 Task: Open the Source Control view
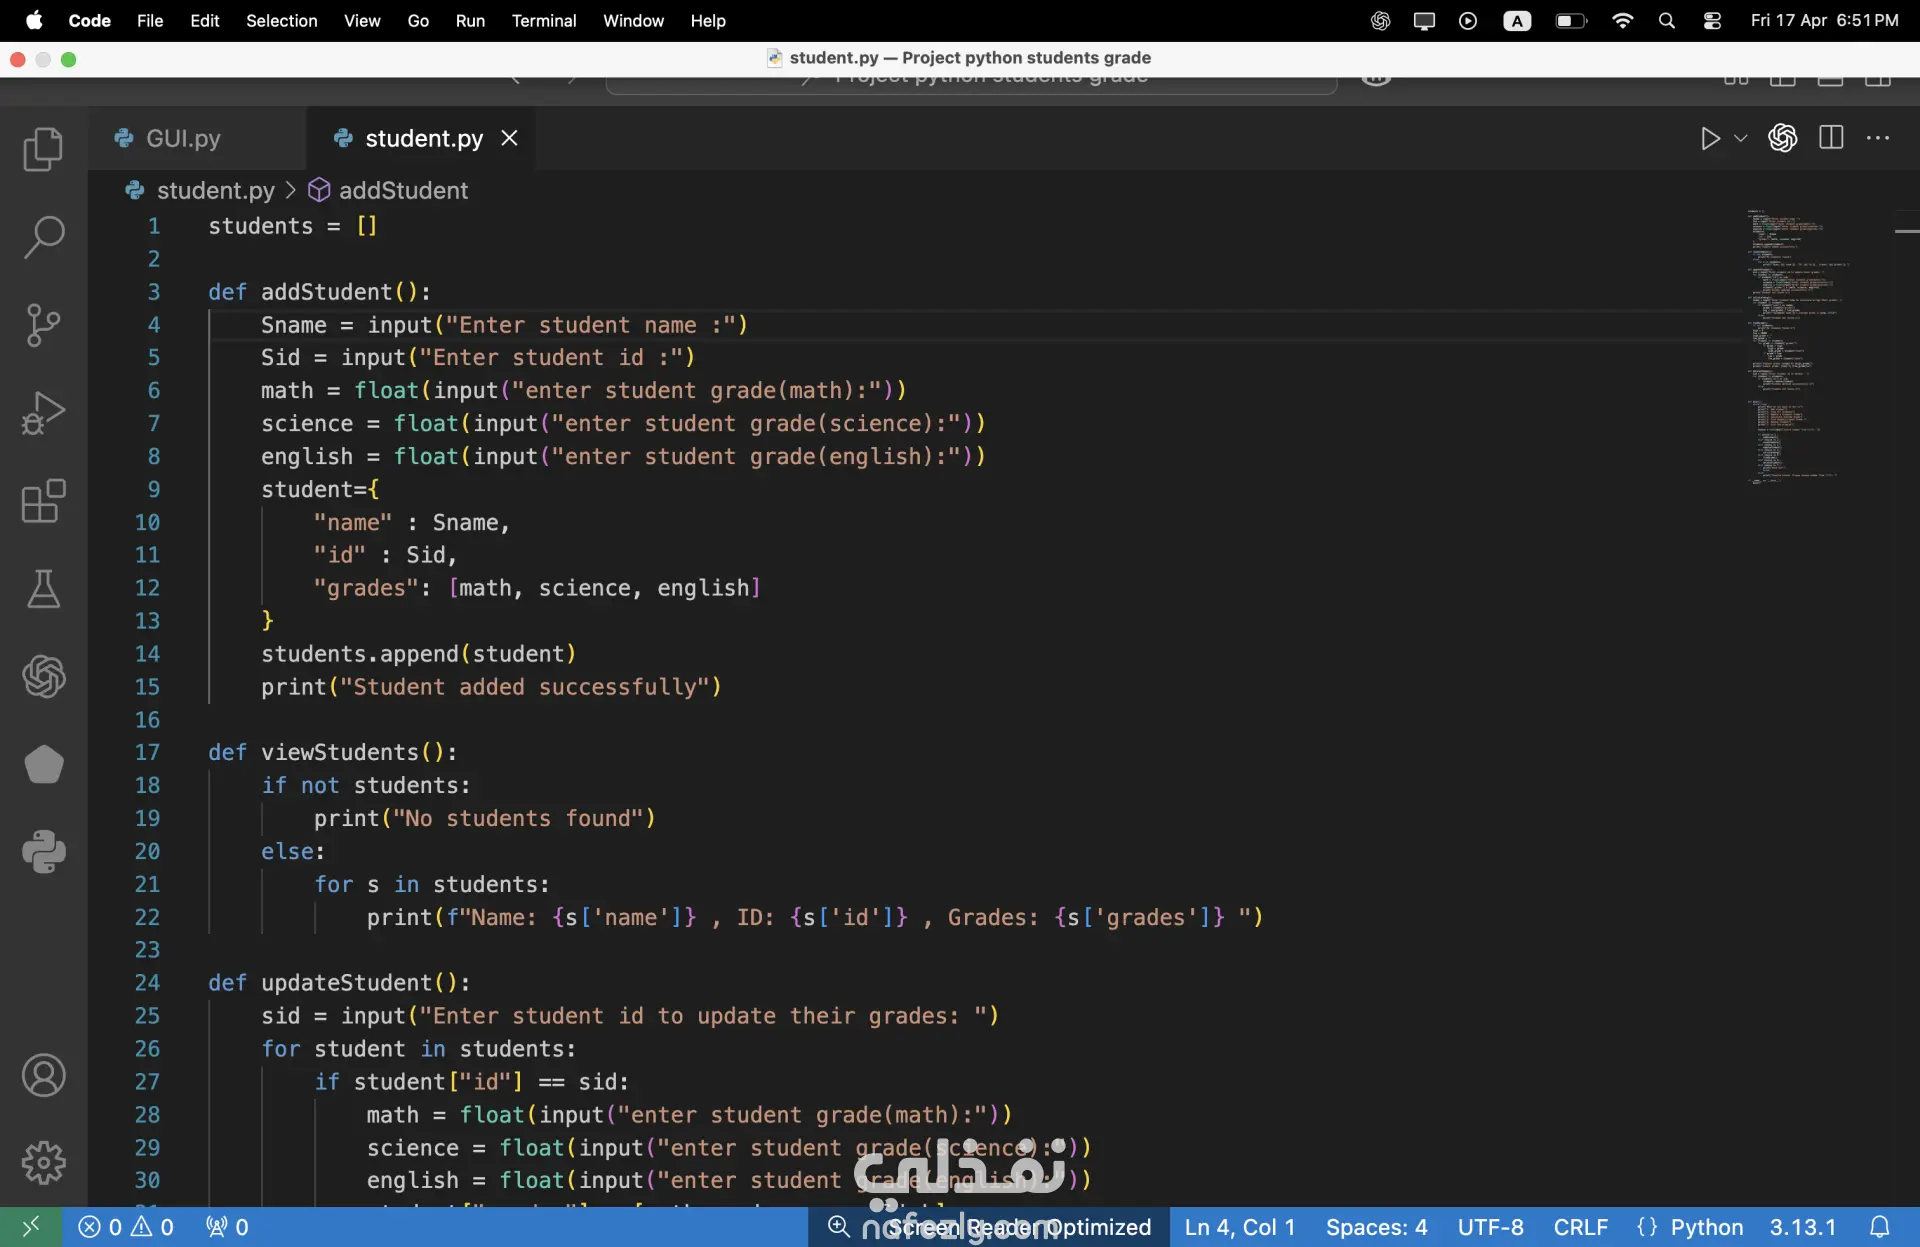coord(43,325)
